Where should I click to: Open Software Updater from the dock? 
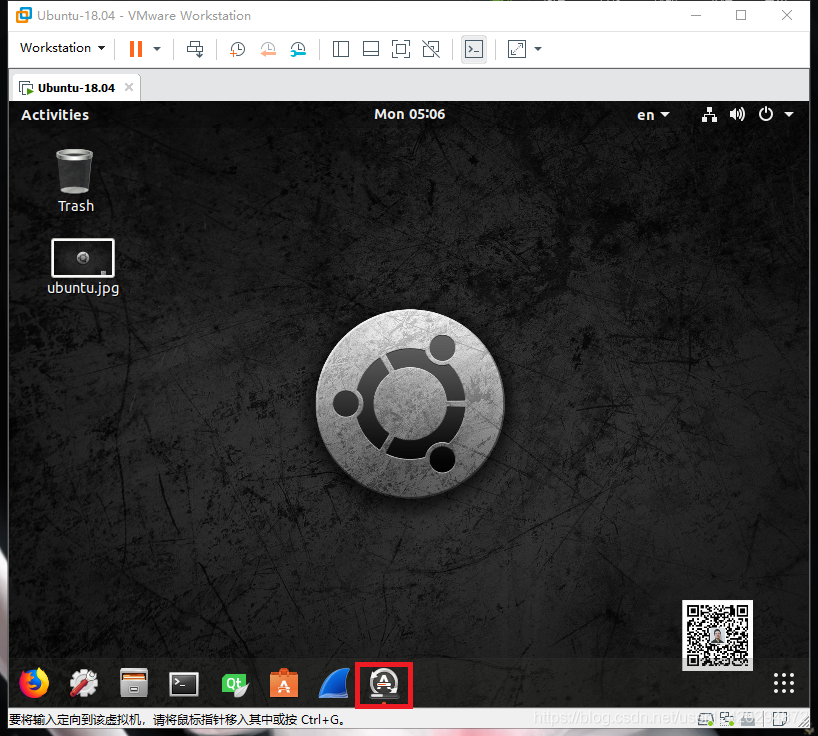pos(384,684)
